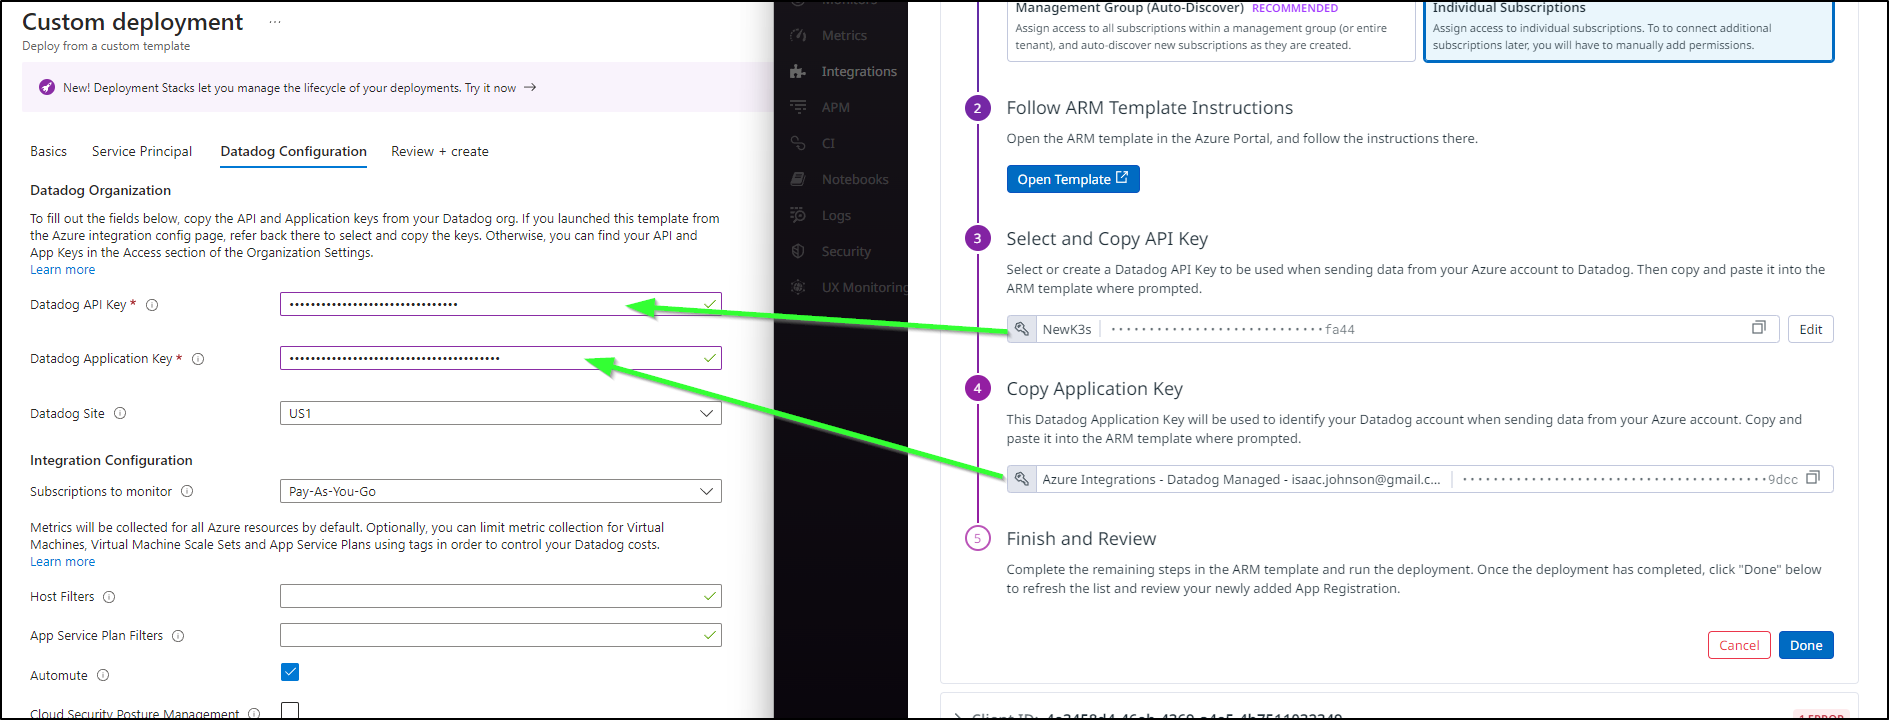Select the Management Group (Auto-Discover) option card

[1211, 30]
